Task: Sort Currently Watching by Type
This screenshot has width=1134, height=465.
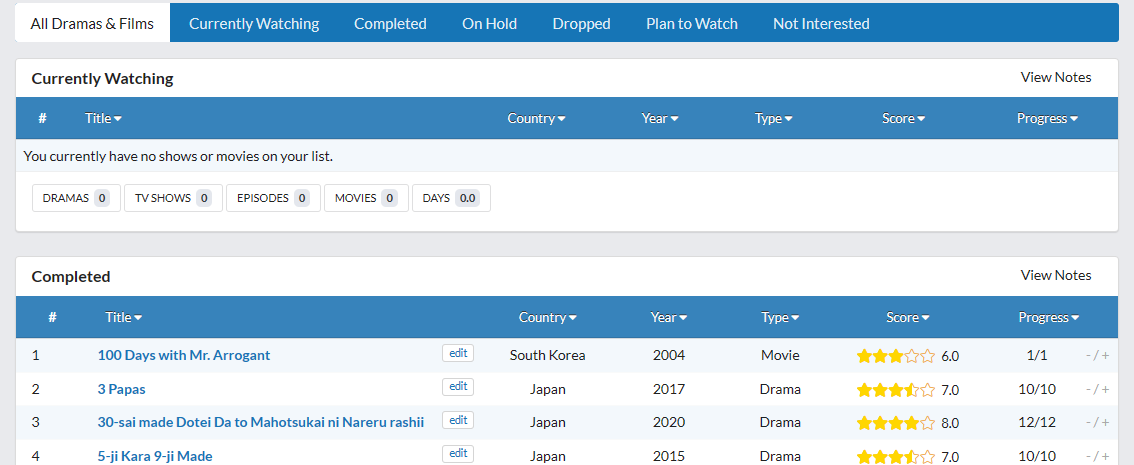Action: [773, 119]
